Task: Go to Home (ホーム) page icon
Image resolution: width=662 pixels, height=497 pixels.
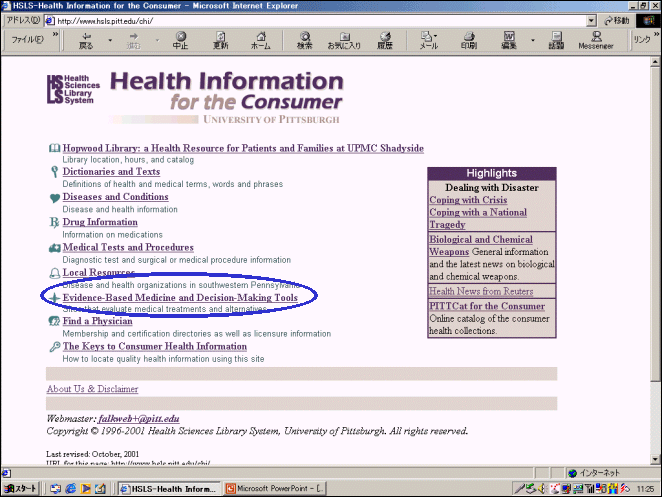Action: pos(260,40)
